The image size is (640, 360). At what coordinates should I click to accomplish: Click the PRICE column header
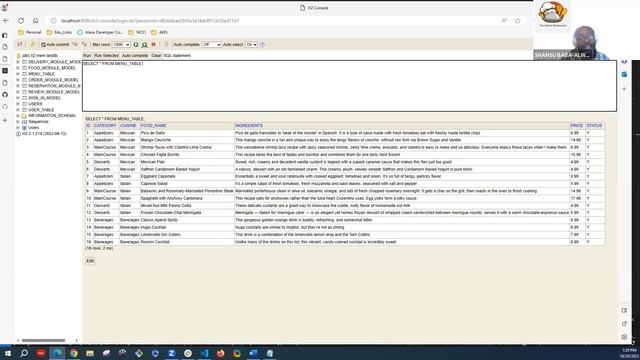[x=577, y=125]
